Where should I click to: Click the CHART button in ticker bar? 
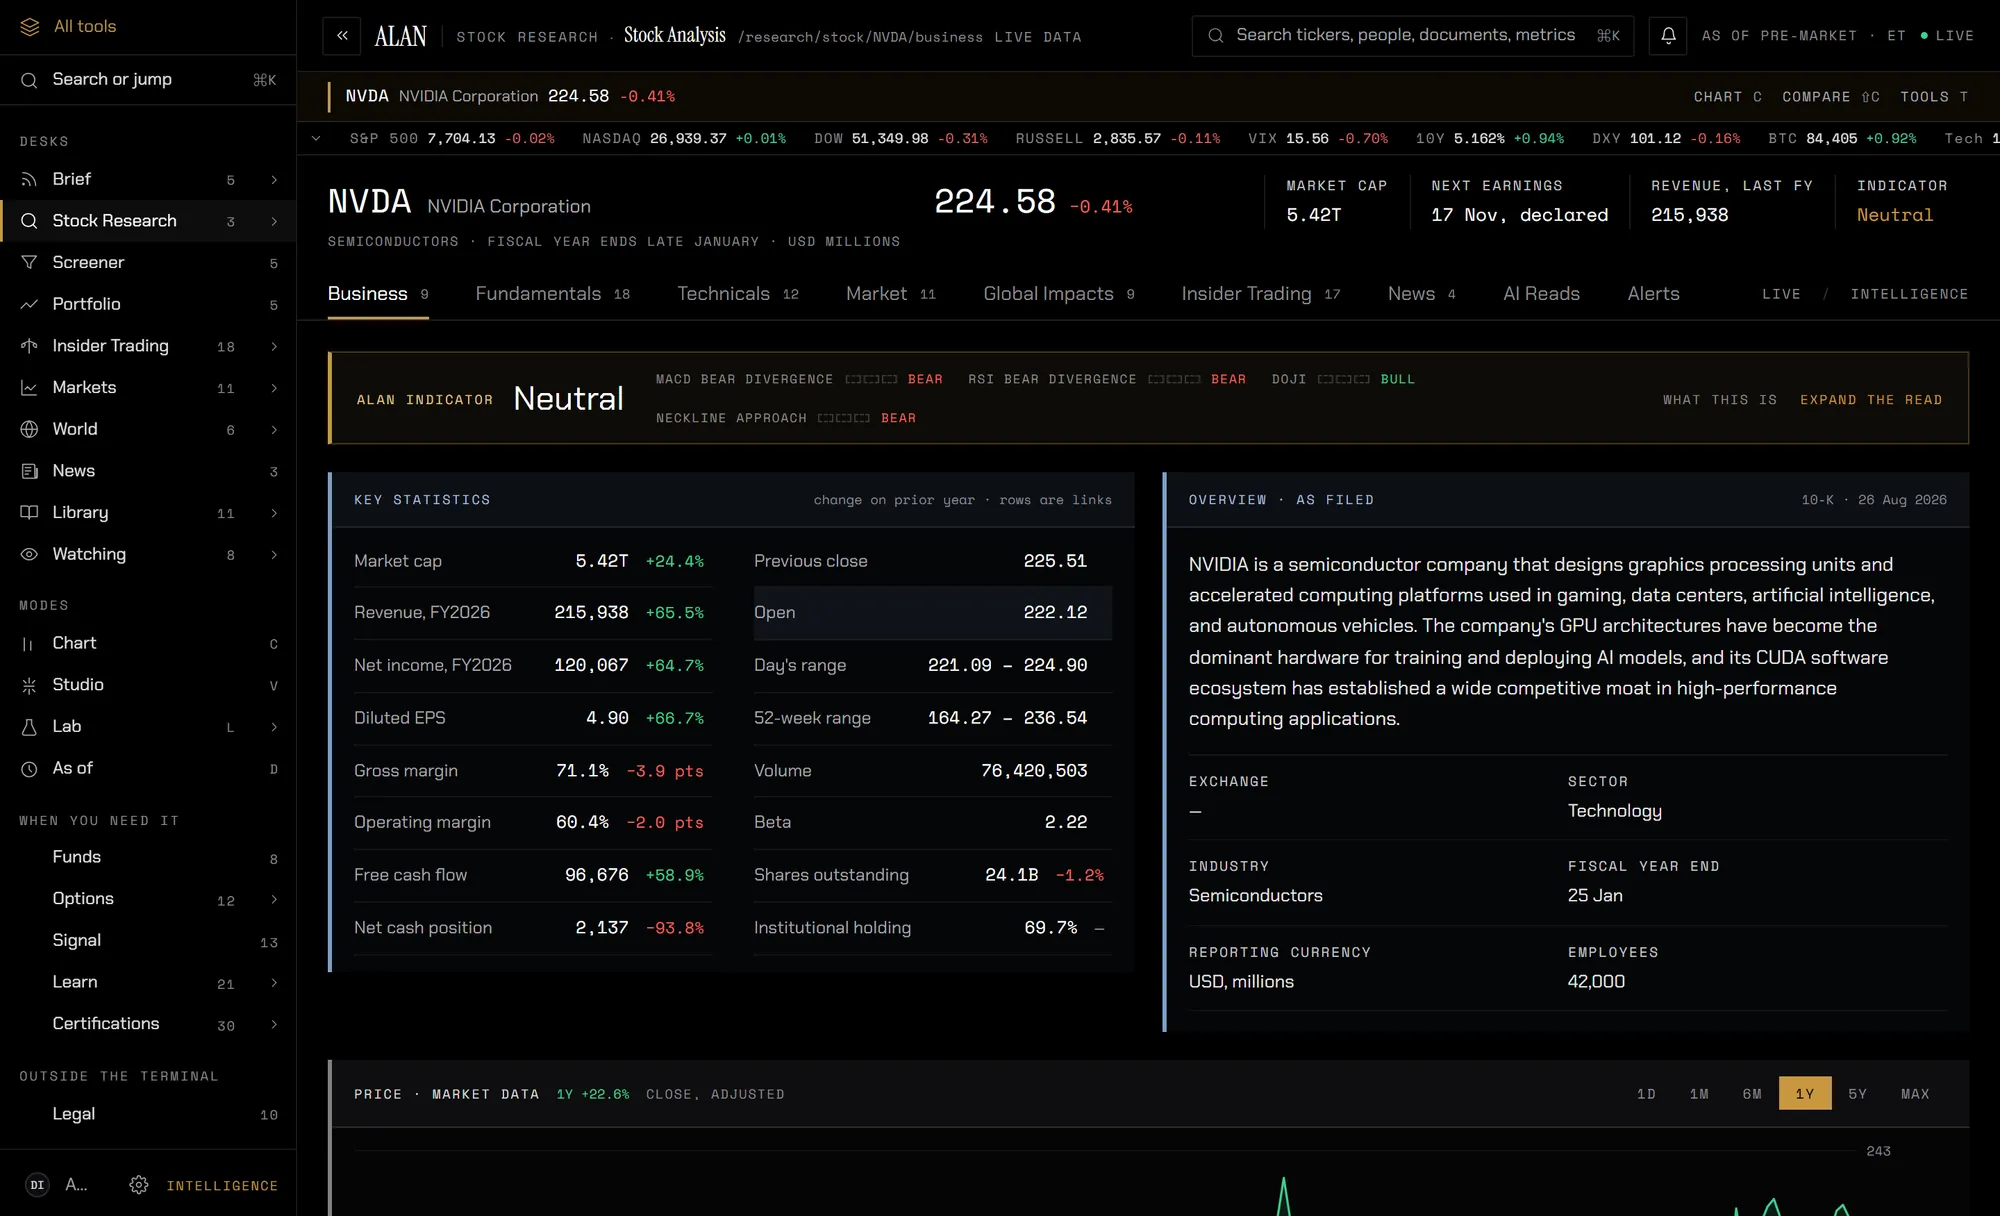coord(1727,97)
